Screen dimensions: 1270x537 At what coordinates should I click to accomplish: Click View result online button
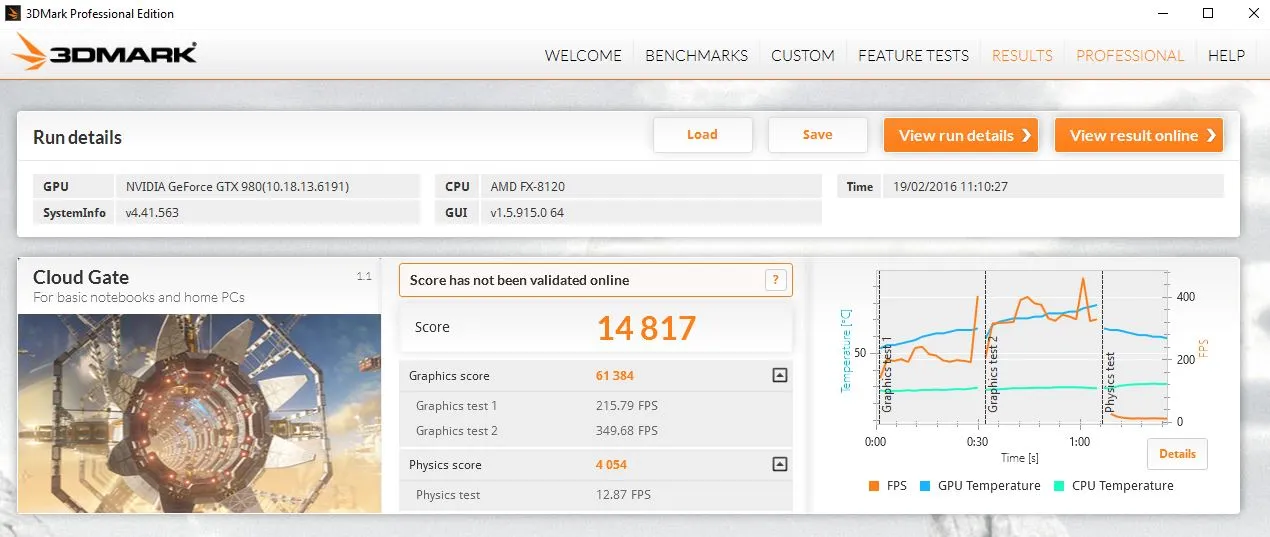point(1138,135)
